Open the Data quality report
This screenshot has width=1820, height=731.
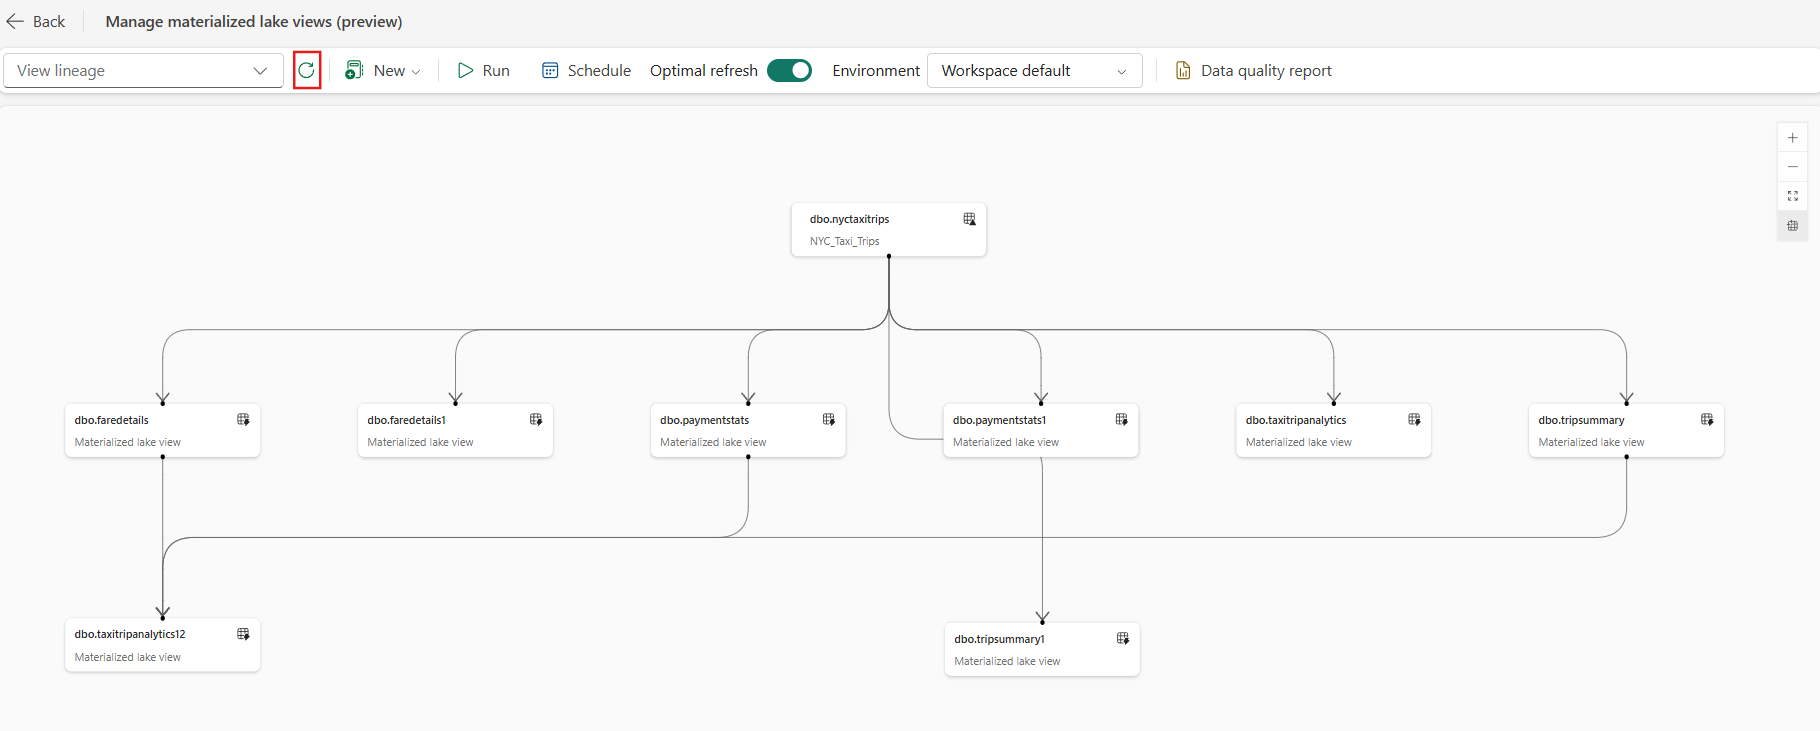click(1253, 70)
